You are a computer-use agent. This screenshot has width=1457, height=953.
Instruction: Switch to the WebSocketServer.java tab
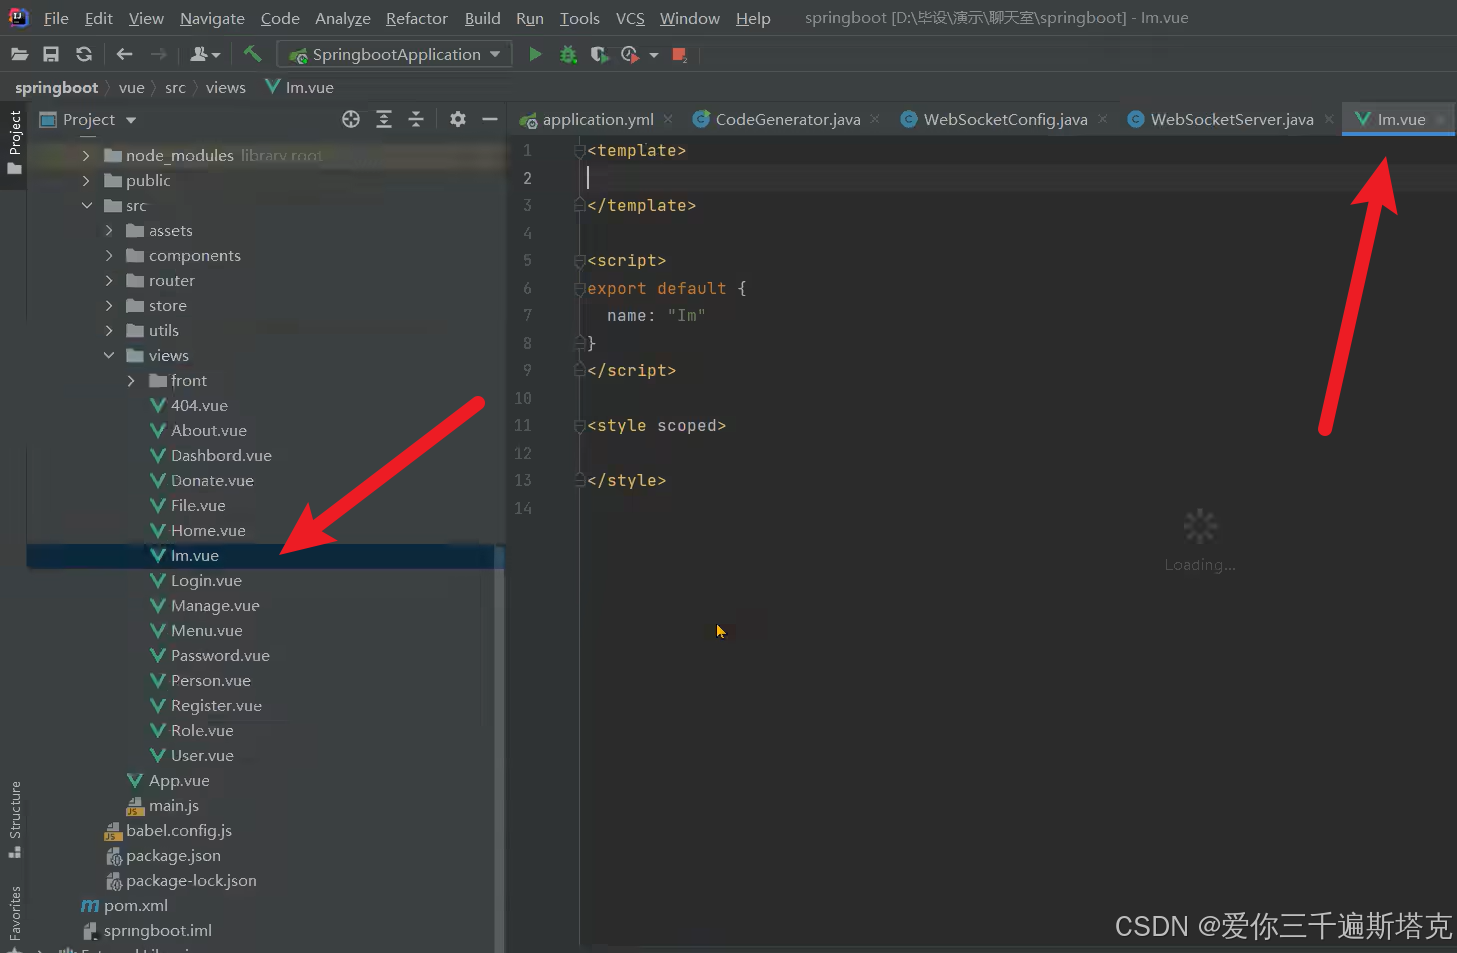coord(1231,118)
